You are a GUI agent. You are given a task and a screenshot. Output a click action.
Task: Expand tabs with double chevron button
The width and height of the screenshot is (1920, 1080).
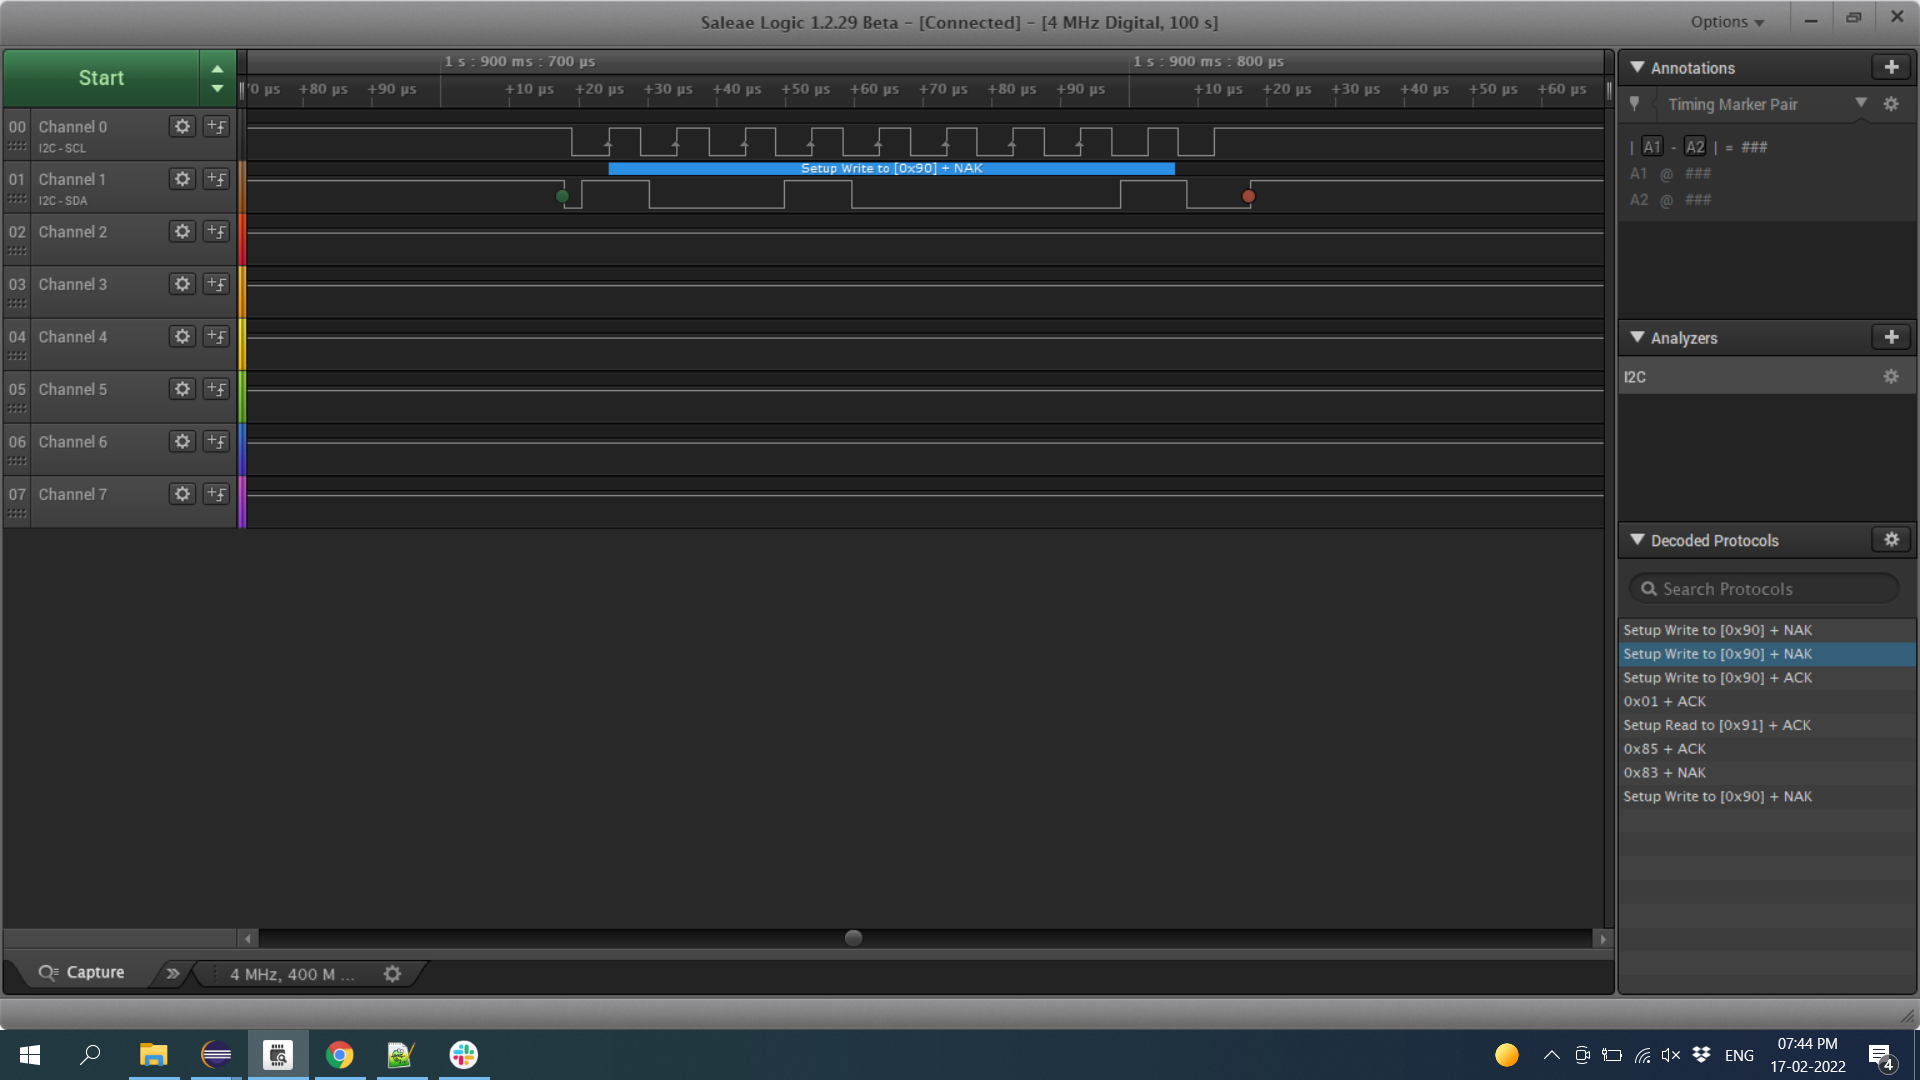(x=173, y=973)
